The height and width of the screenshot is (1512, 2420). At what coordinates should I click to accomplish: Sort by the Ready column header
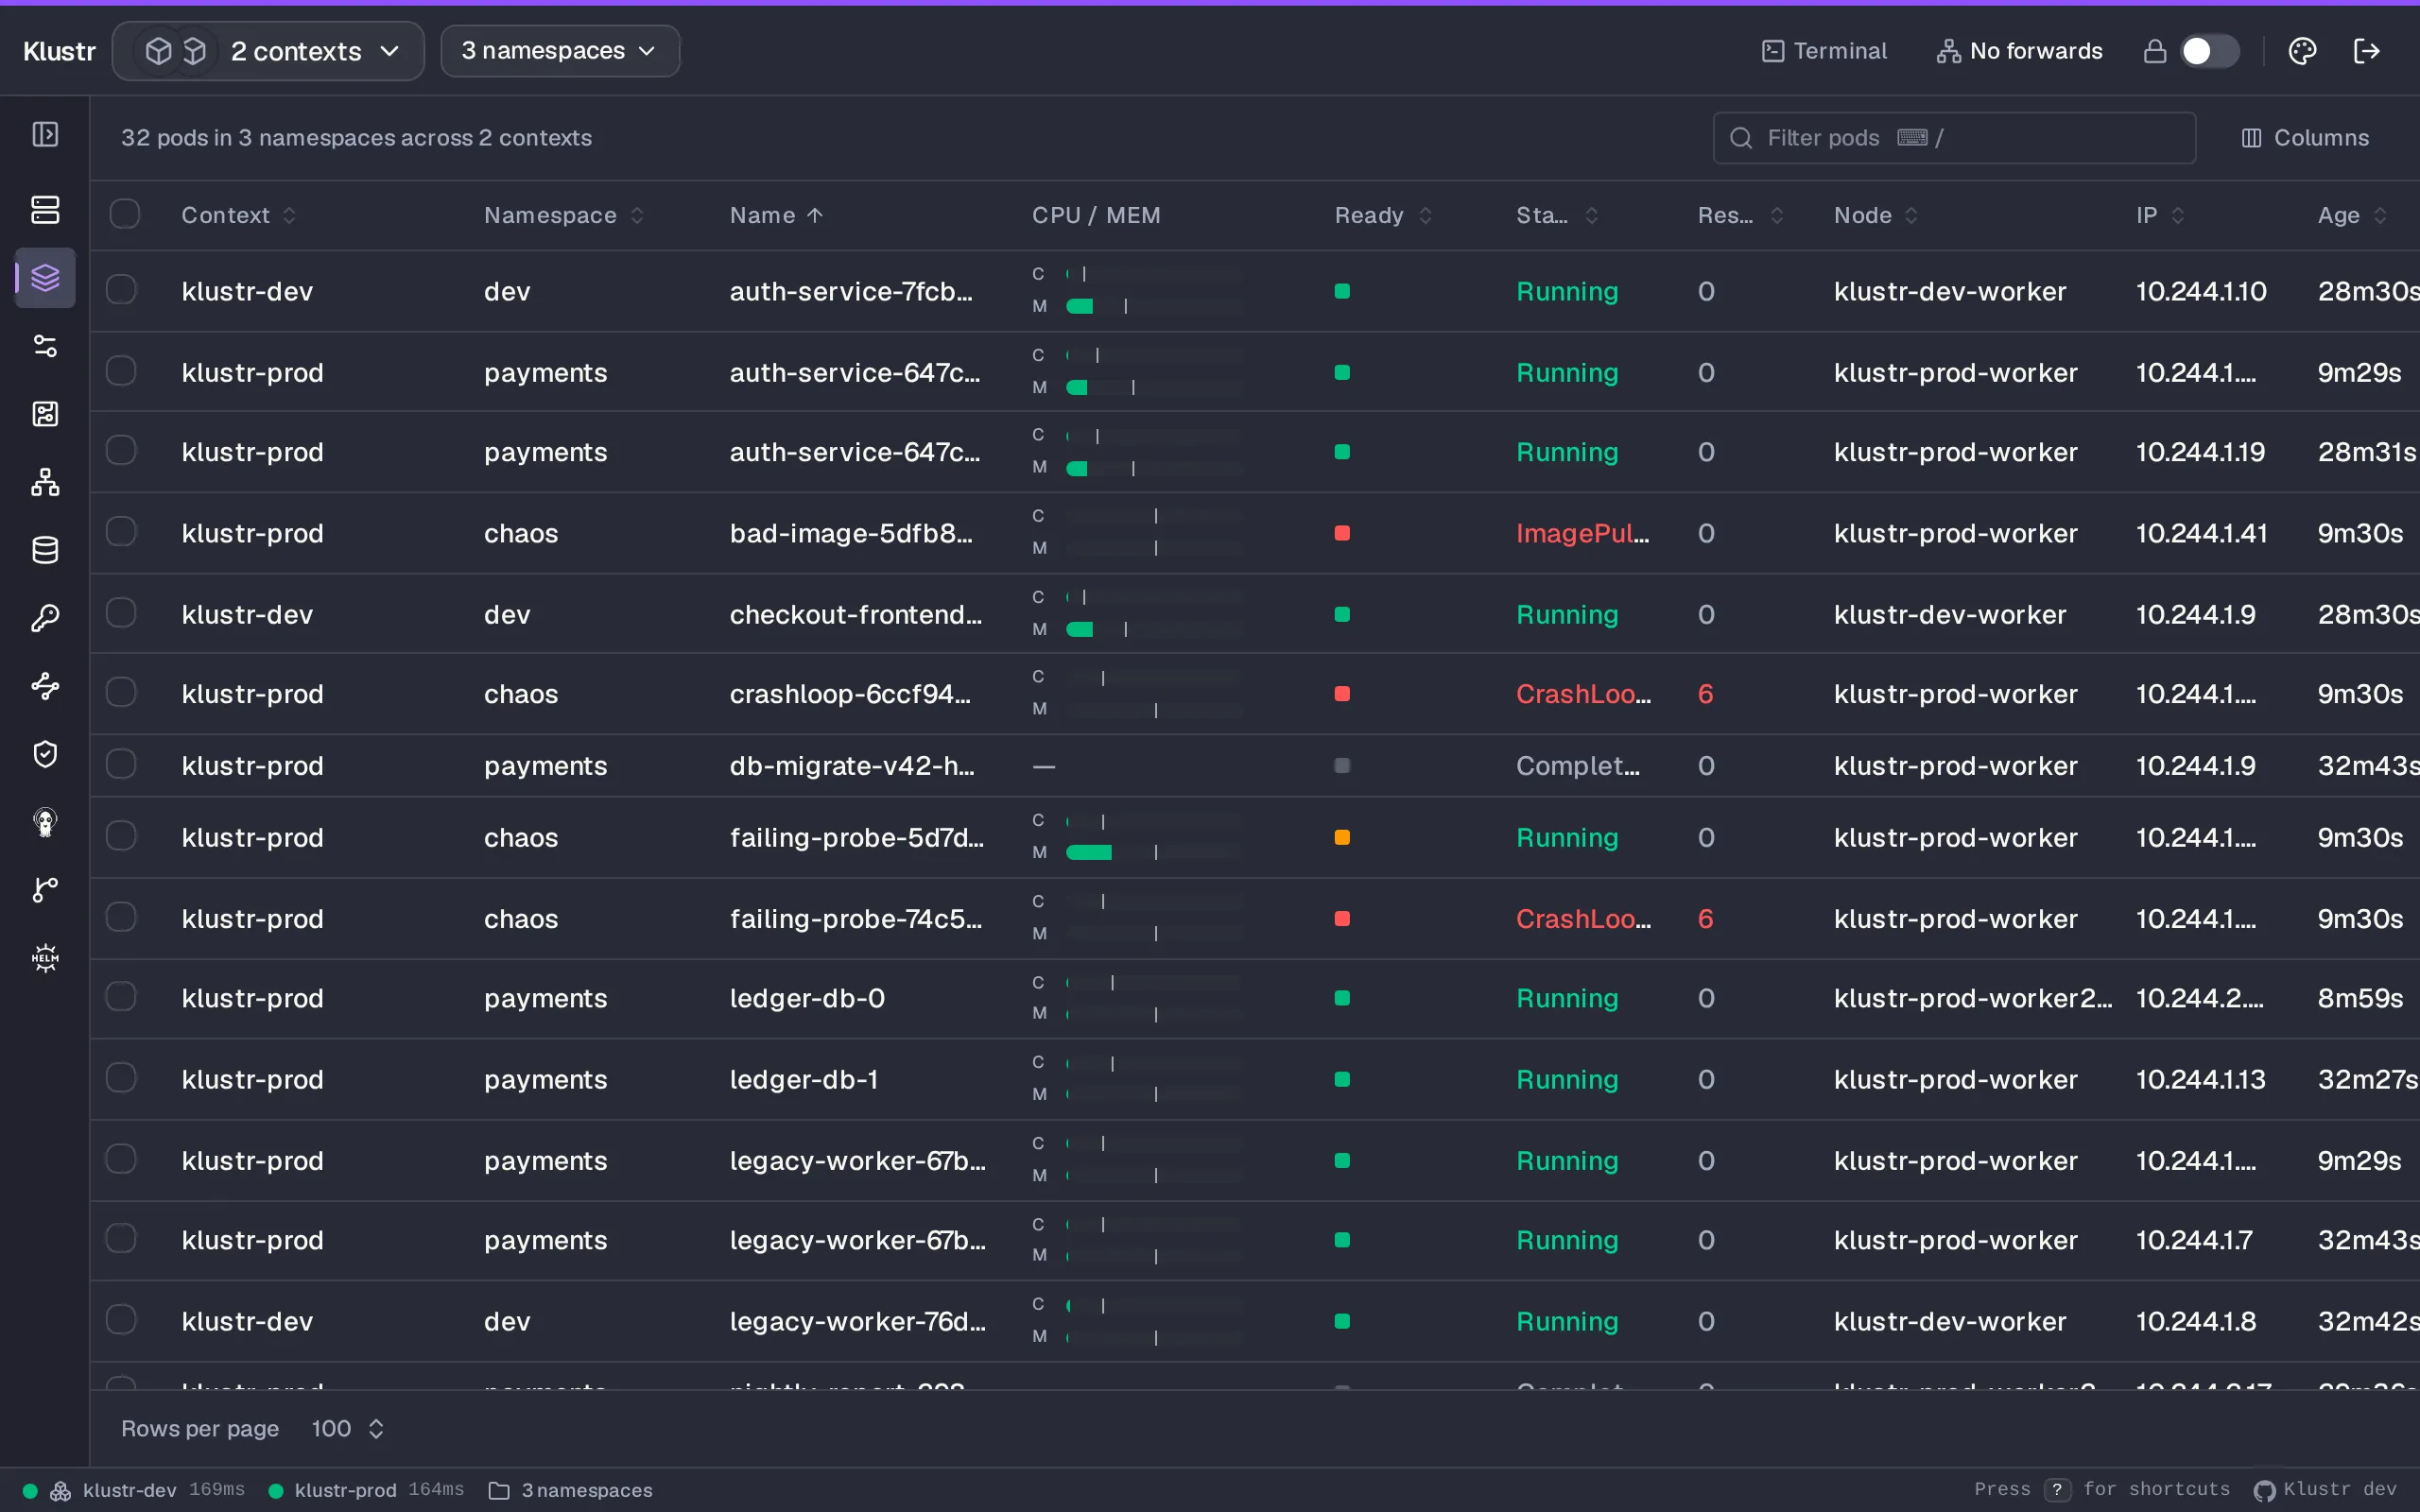click(x=1383, y=215)
